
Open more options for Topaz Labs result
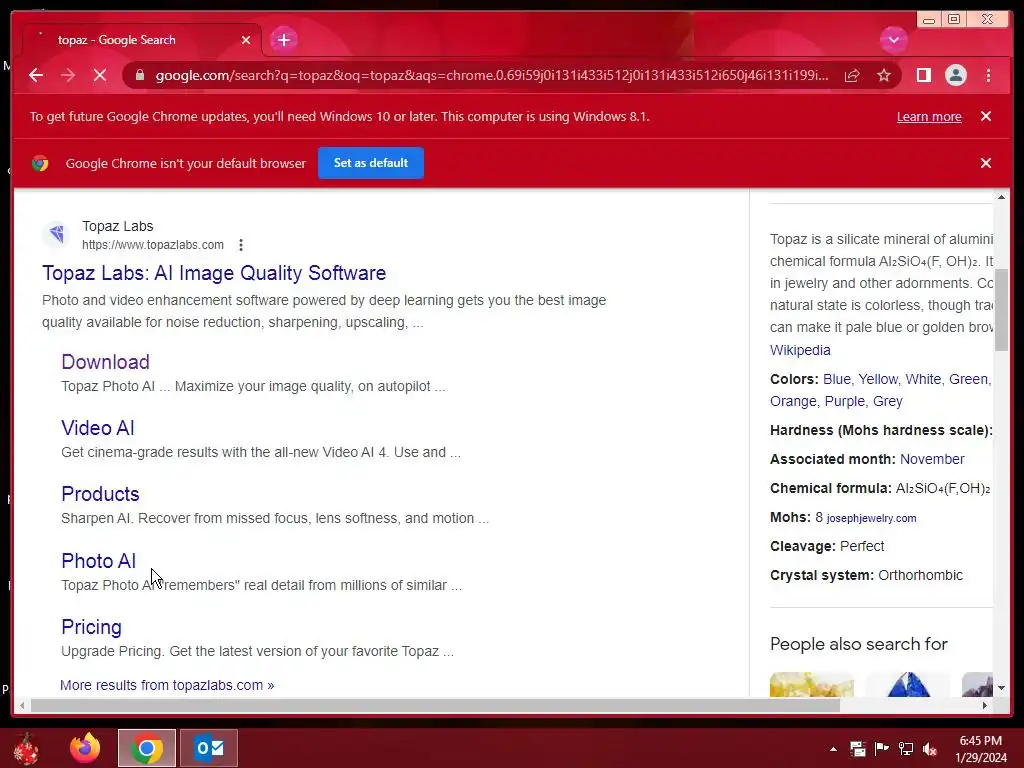[x=241, y=245]
